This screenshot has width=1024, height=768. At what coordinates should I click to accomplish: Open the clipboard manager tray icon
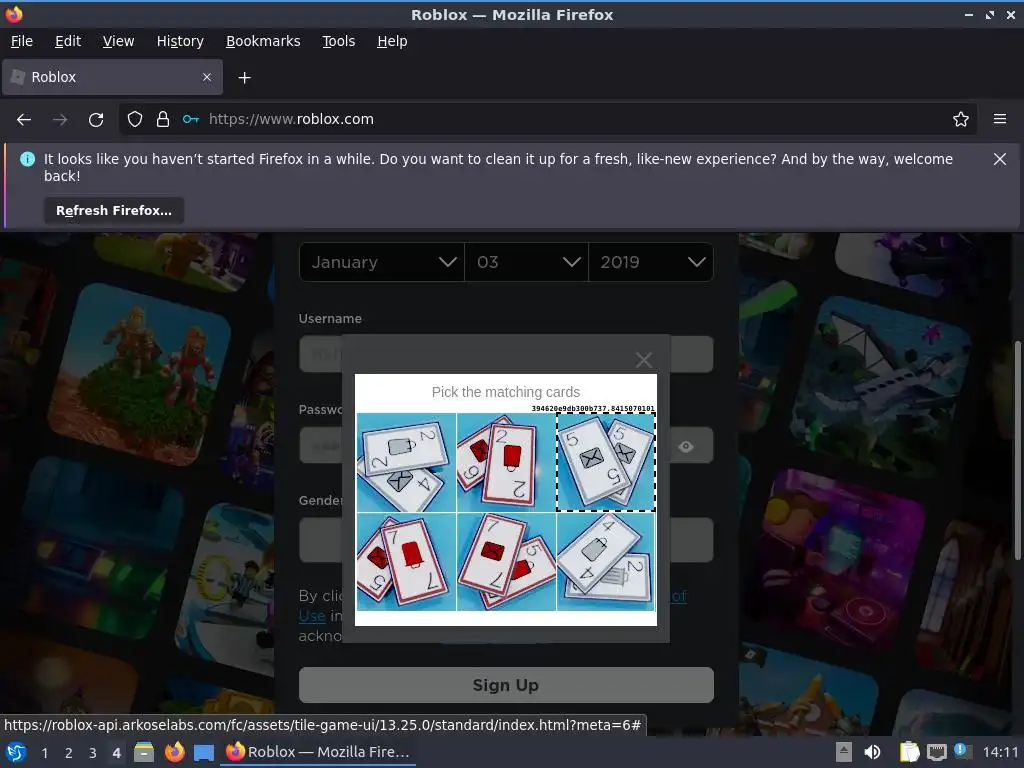coord(909,752)
